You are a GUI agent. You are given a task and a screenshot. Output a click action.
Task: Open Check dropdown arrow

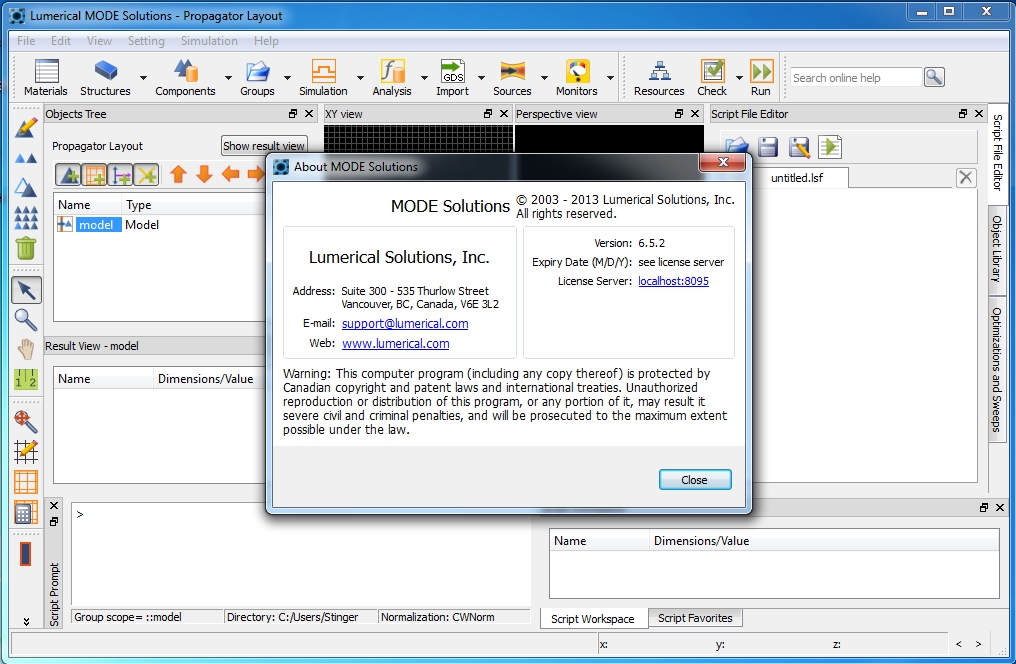(739, 77)
